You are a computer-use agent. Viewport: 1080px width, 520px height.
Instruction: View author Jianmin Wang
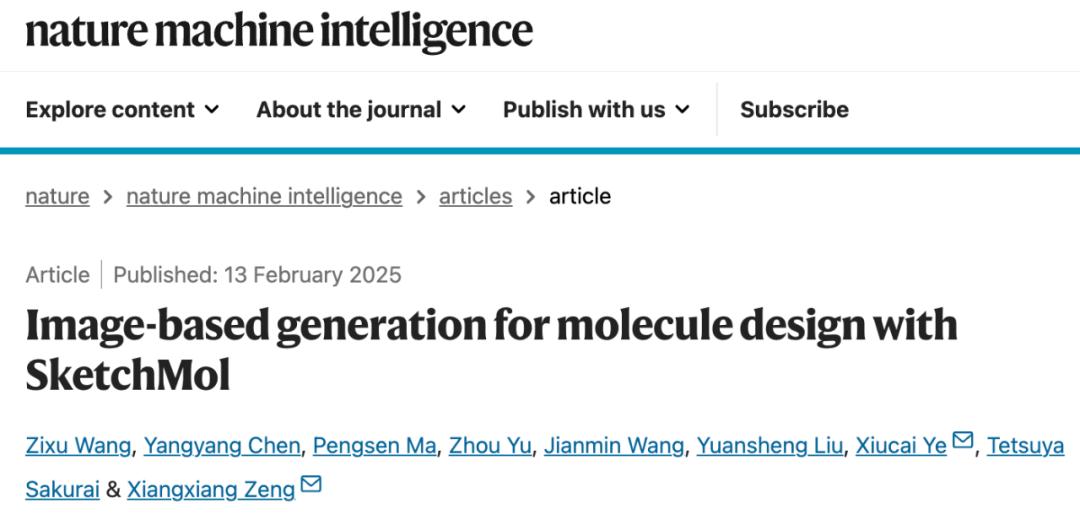616,445
